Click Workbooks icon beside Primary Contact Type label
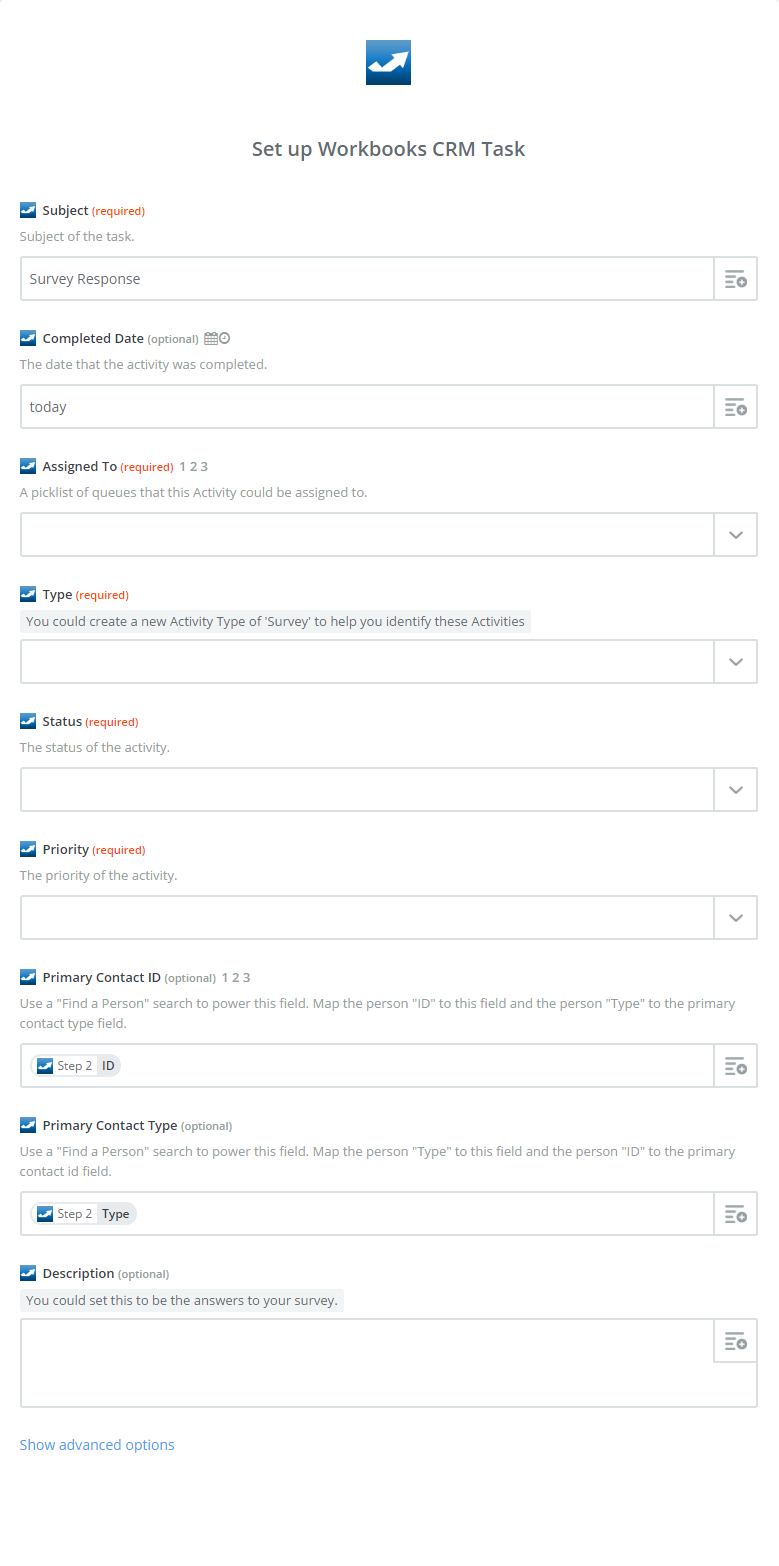This screenshot has width=779, height=1566. click(x=28, y=1126)
